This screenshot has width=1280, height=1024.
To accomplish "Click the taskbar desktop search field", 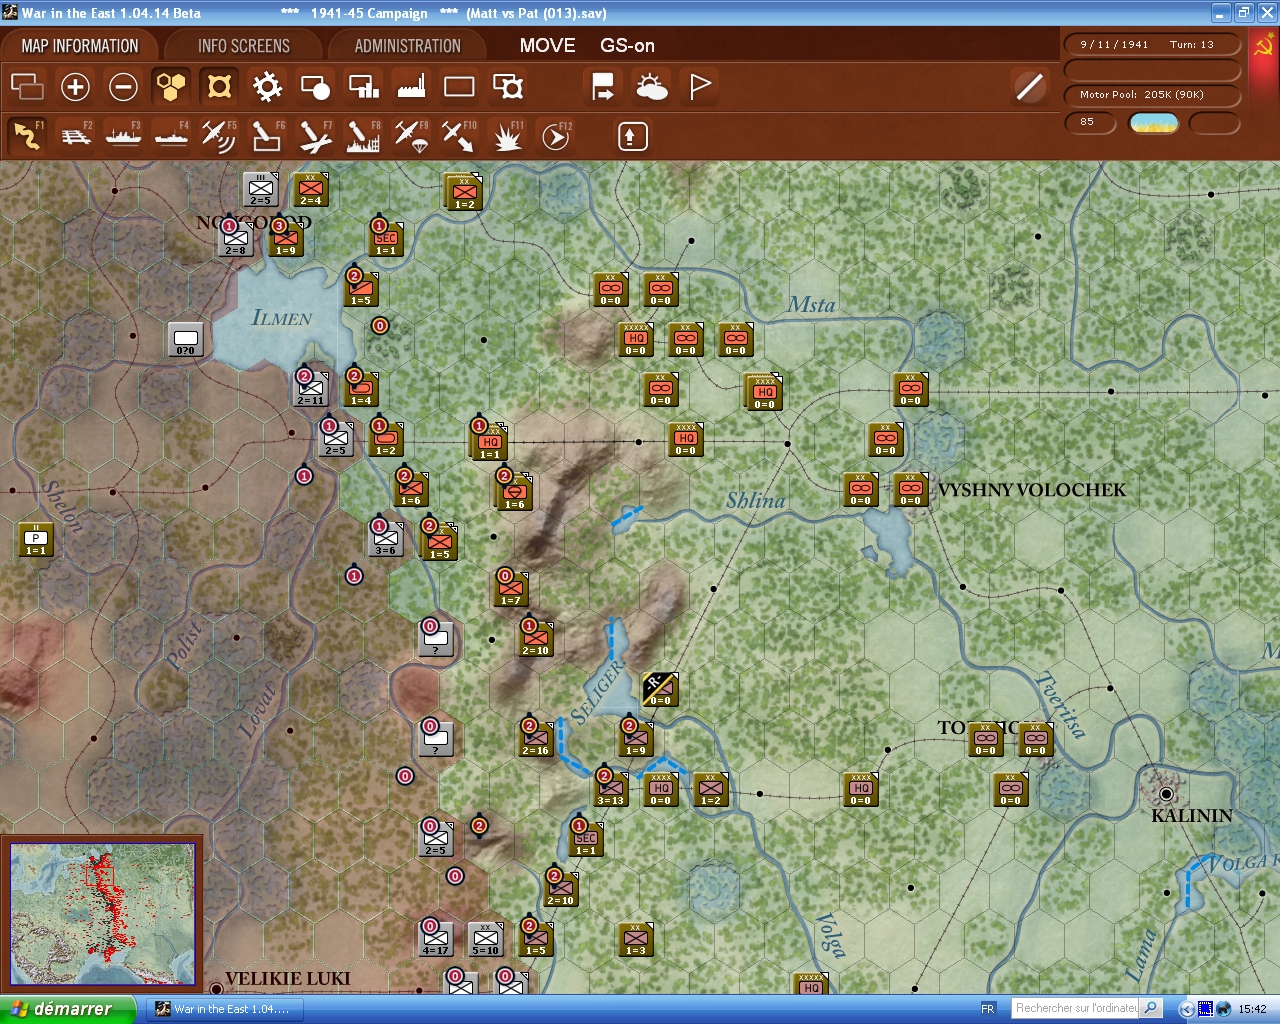I will pyautogui.click(x=1076, y=1008).
